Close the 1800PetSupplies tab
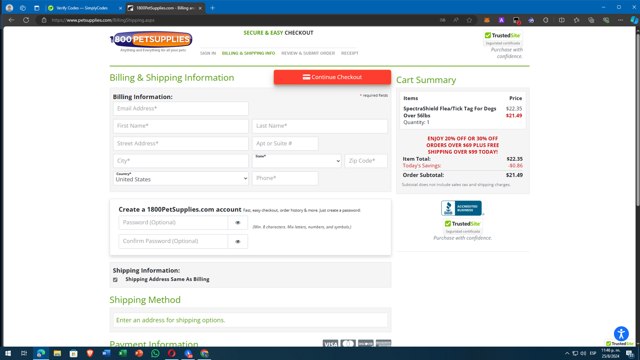640x360 pixels. coord(200,8)
